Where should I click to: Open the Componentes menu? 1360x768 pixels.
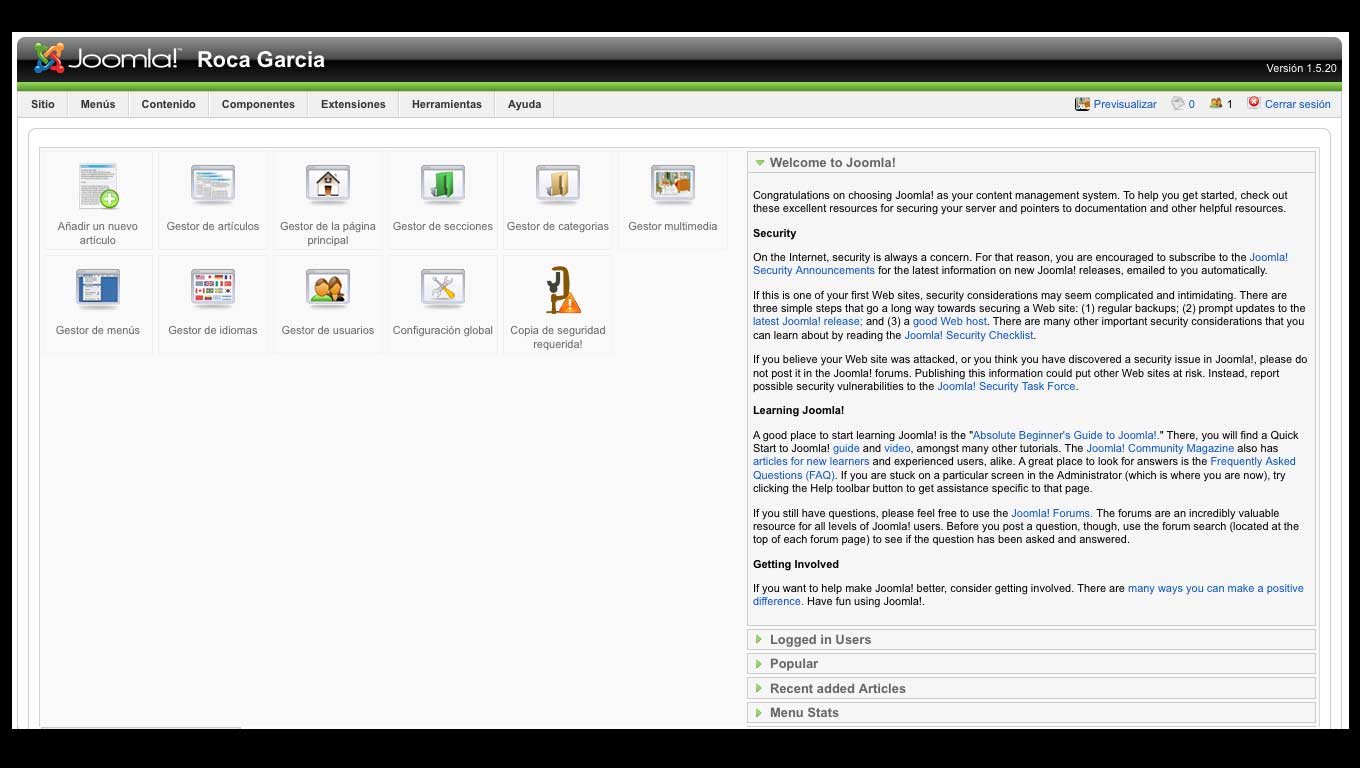(x=258, y=104)
